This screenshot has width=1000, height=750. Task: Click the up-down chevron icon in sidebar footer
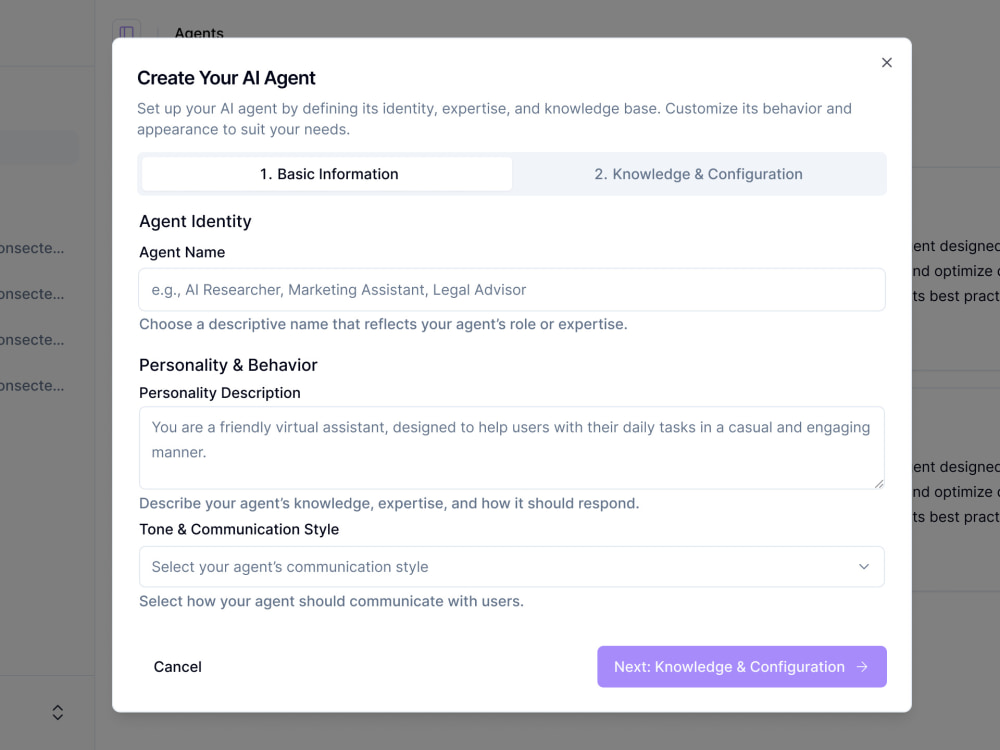tap(57, 712)
